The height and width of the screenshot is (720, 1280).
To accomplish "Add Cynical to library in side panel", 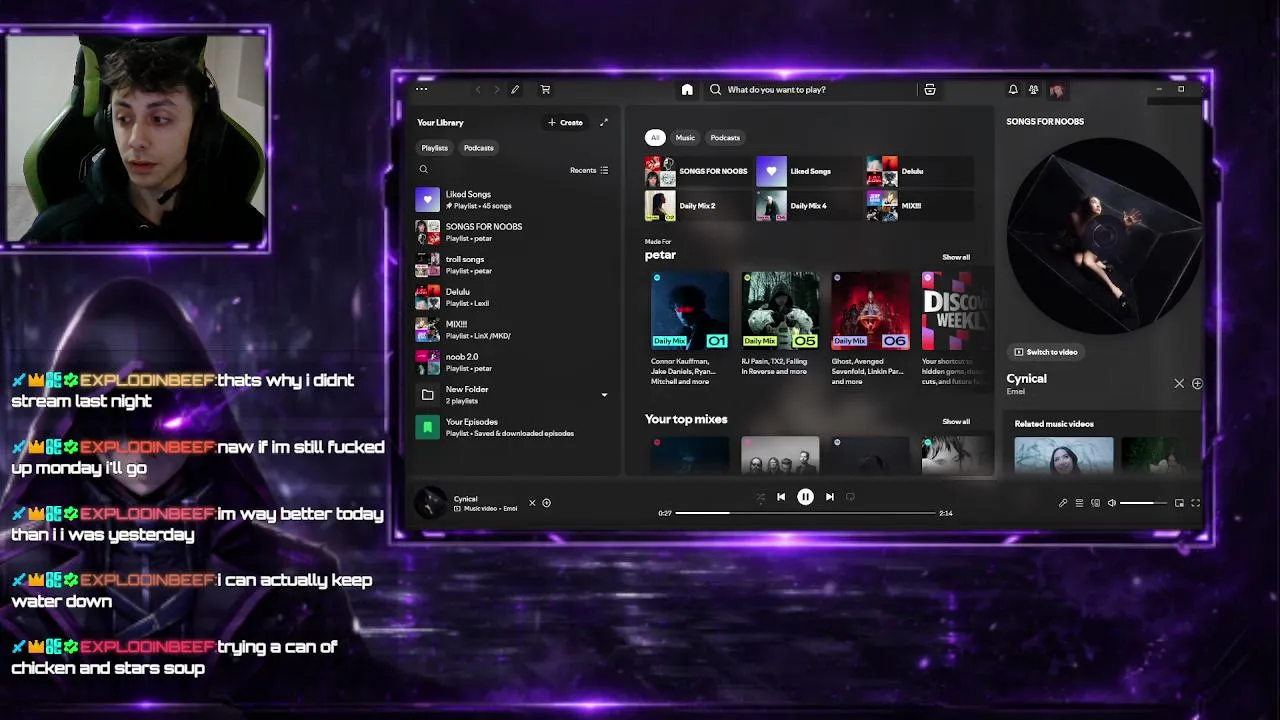I will (1197, 384).
